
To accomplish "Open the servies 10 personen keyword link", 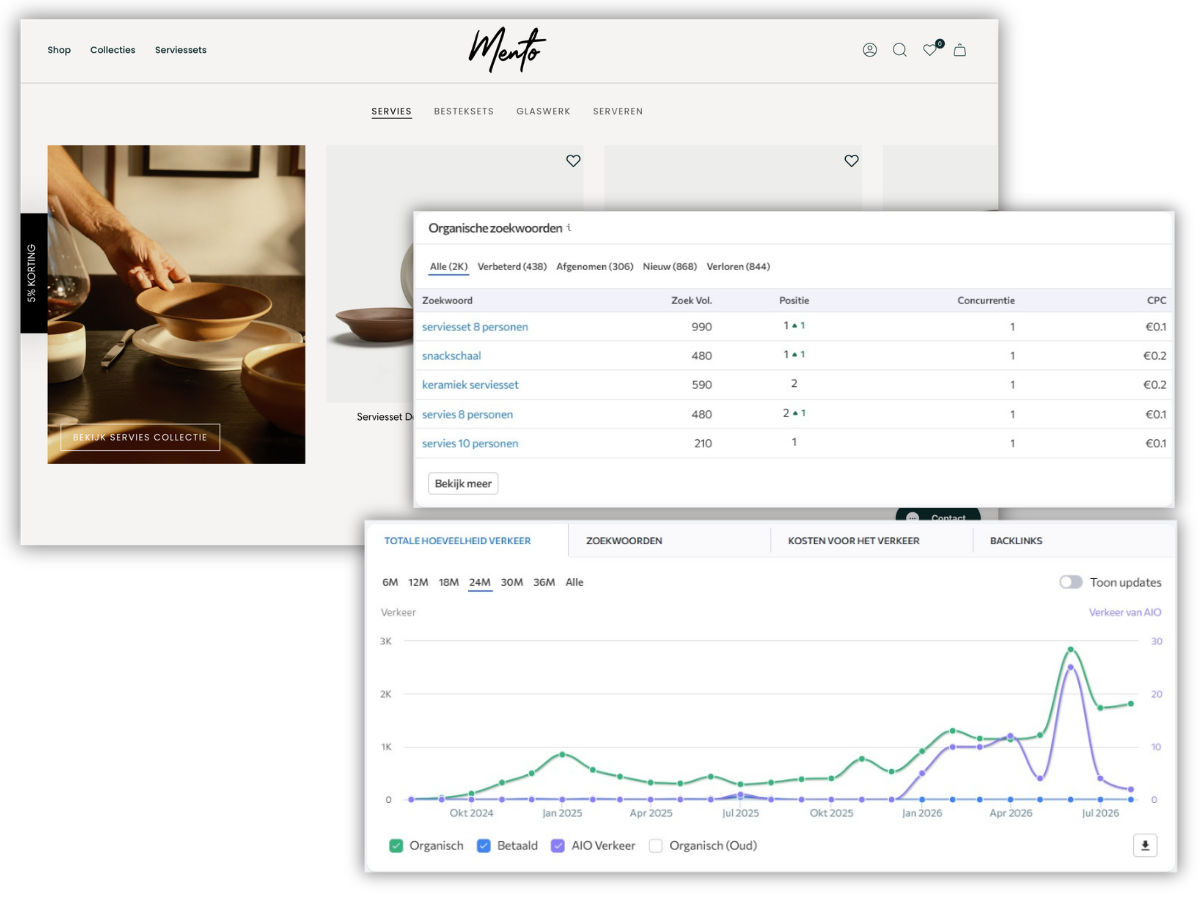I will pyautogui.click(x=470, y=443).
